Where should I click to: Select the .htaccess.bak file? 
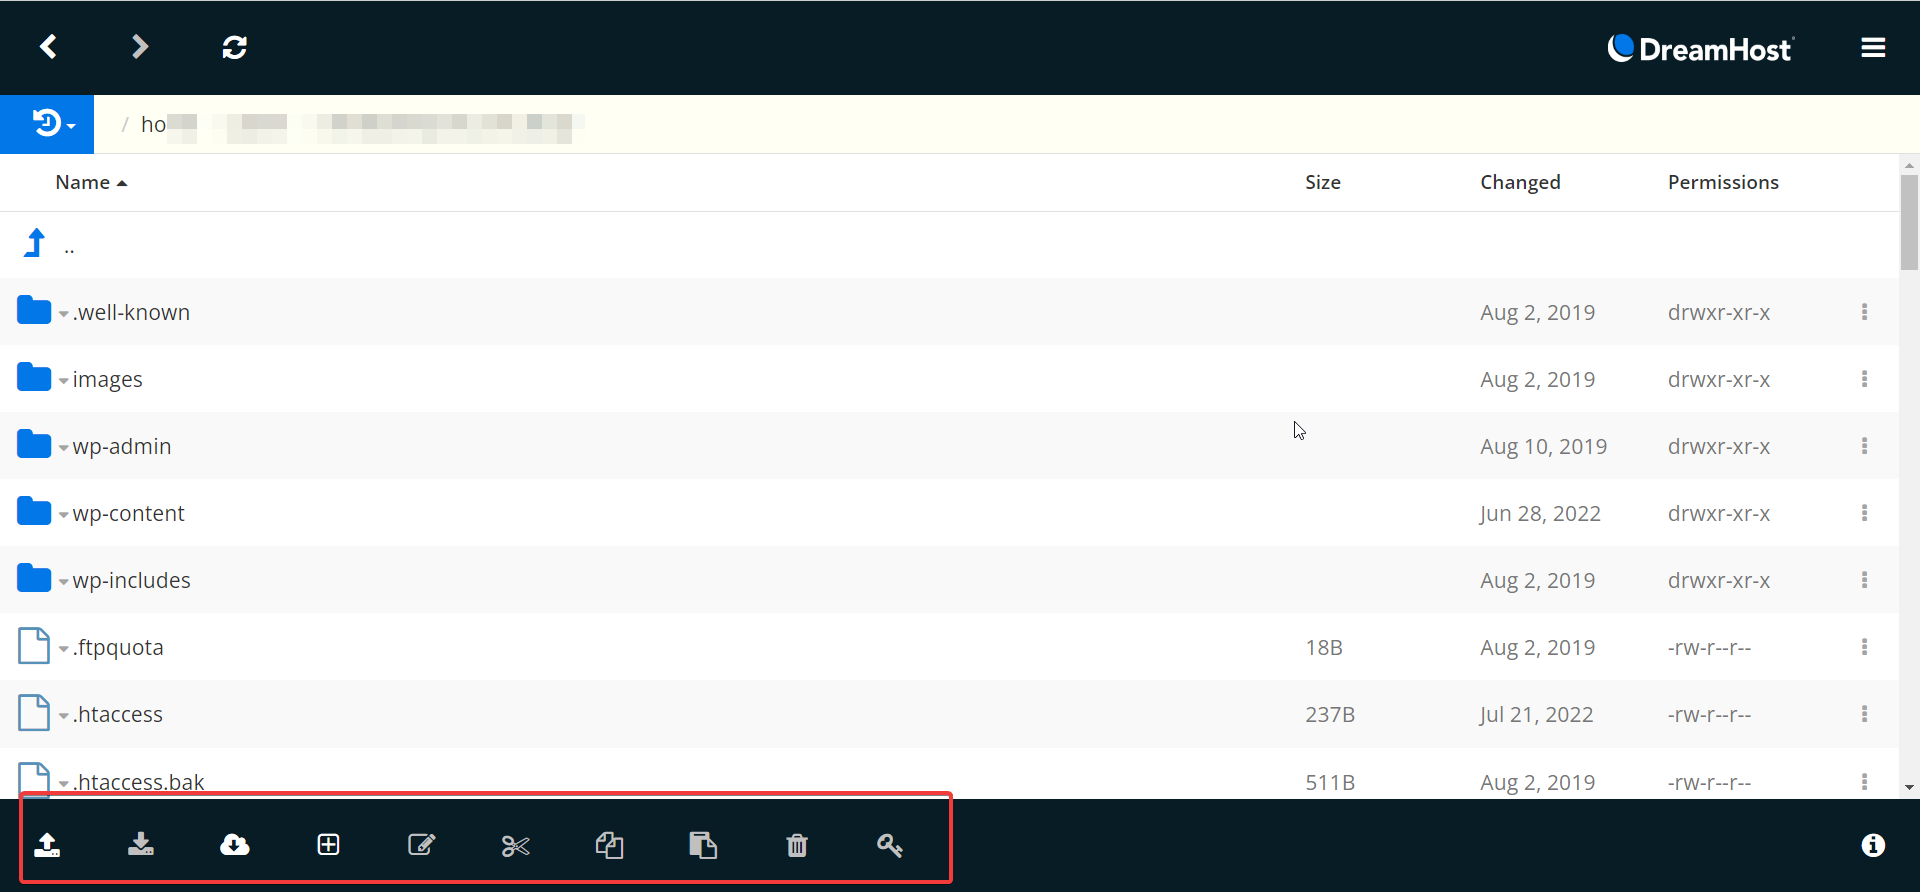point(138,782)
